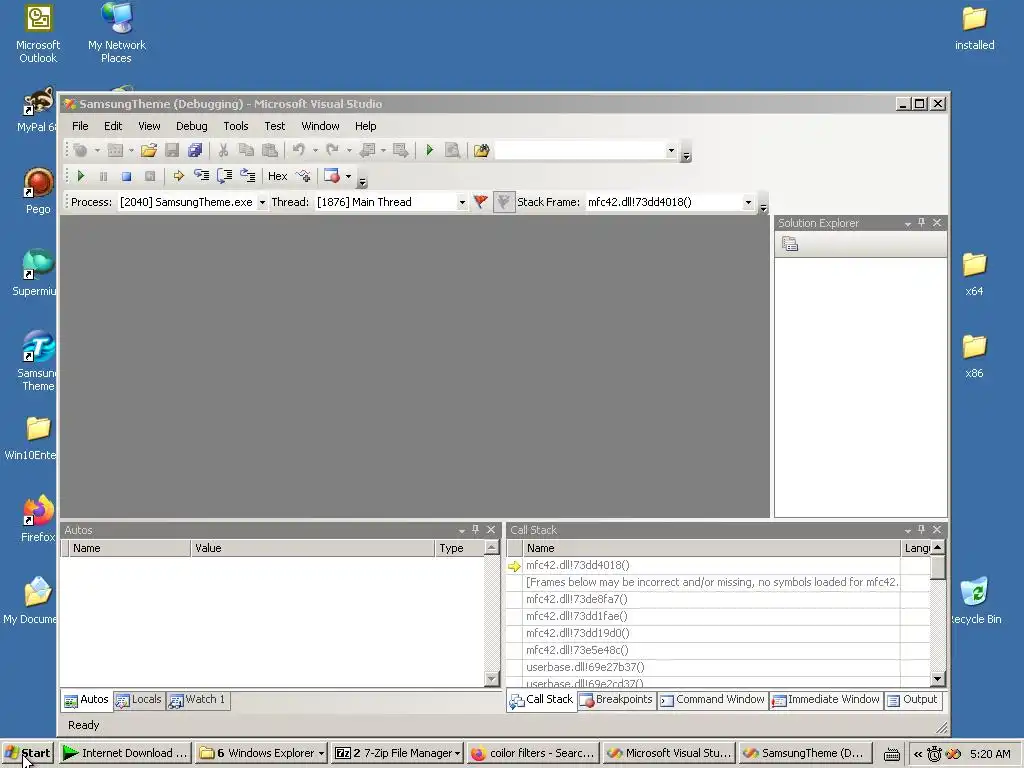
Task: Toggle Hex display button
Action: 278,176
